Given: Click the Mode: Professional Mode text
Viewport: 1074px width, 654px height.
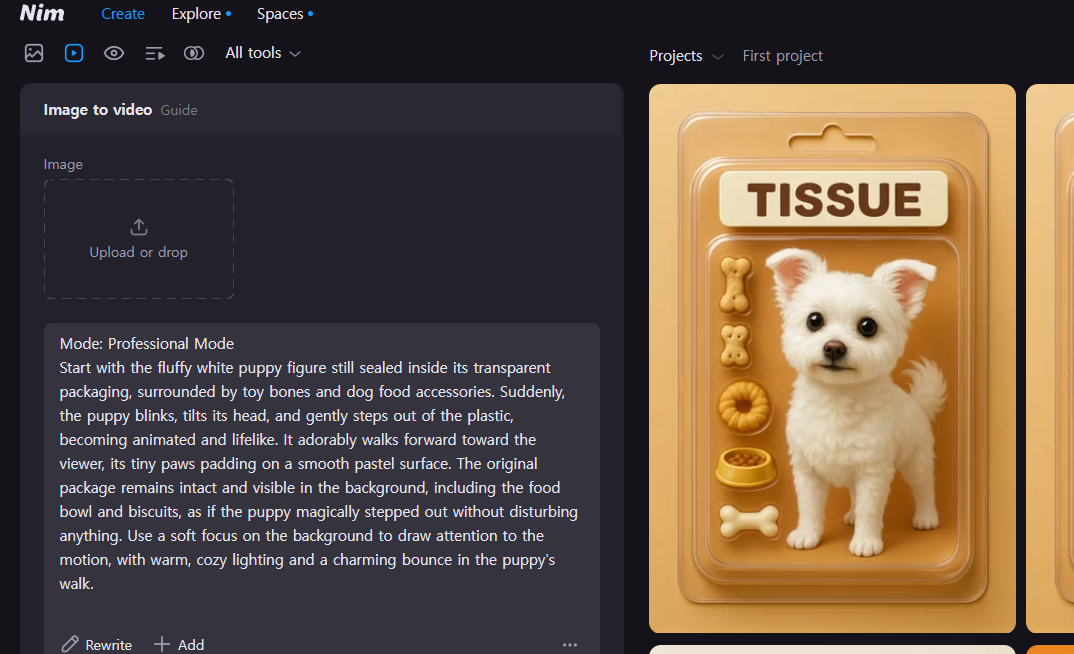Looking at the screenshot, I should pyautogui.click(x=147, y=344).
